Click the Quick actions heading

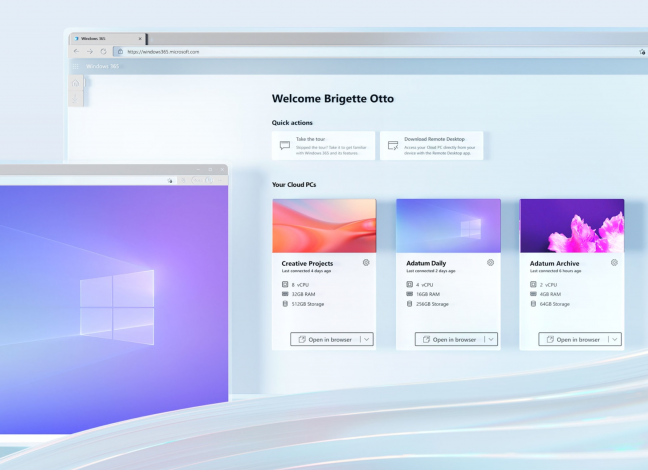tap(292, 122)
